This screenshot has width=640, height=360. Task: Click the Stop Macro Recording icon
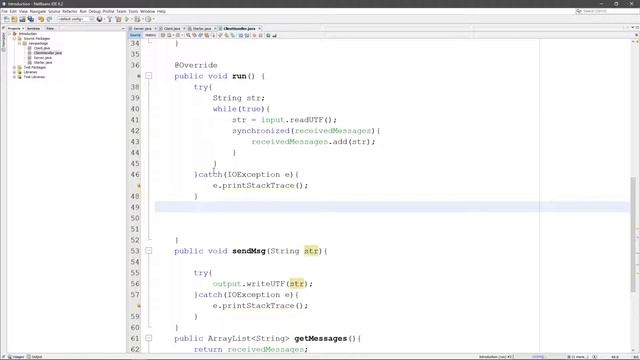pos(260,36)
